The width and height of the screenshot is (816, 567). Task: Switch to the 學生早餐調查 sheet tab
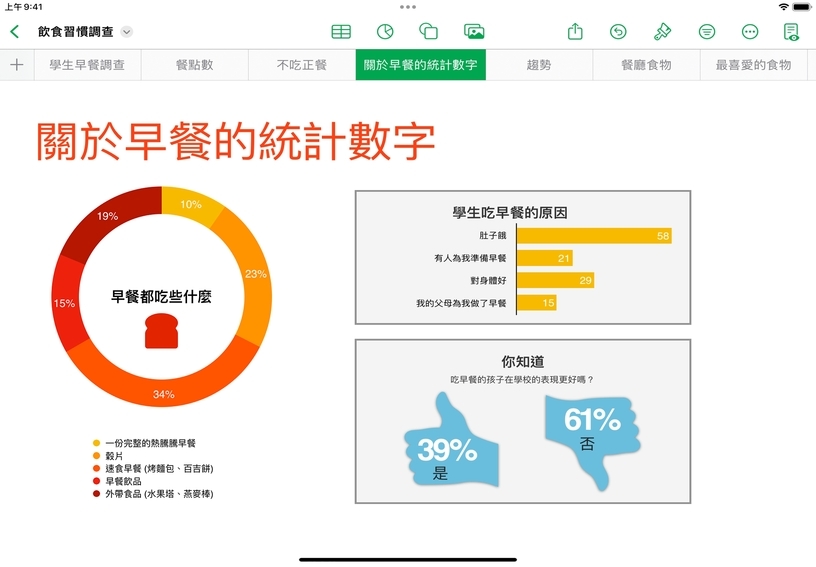coord(87,65)
